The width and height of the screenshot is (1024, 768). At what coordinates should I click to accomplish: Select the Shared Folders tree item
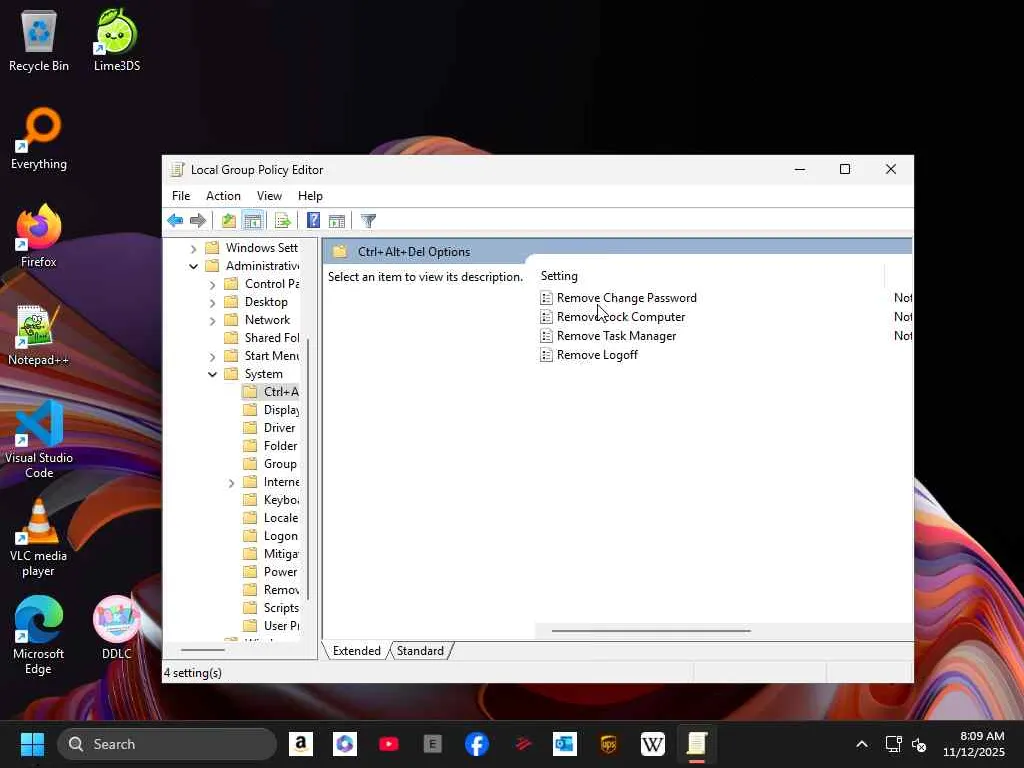[x=261, y=338]
